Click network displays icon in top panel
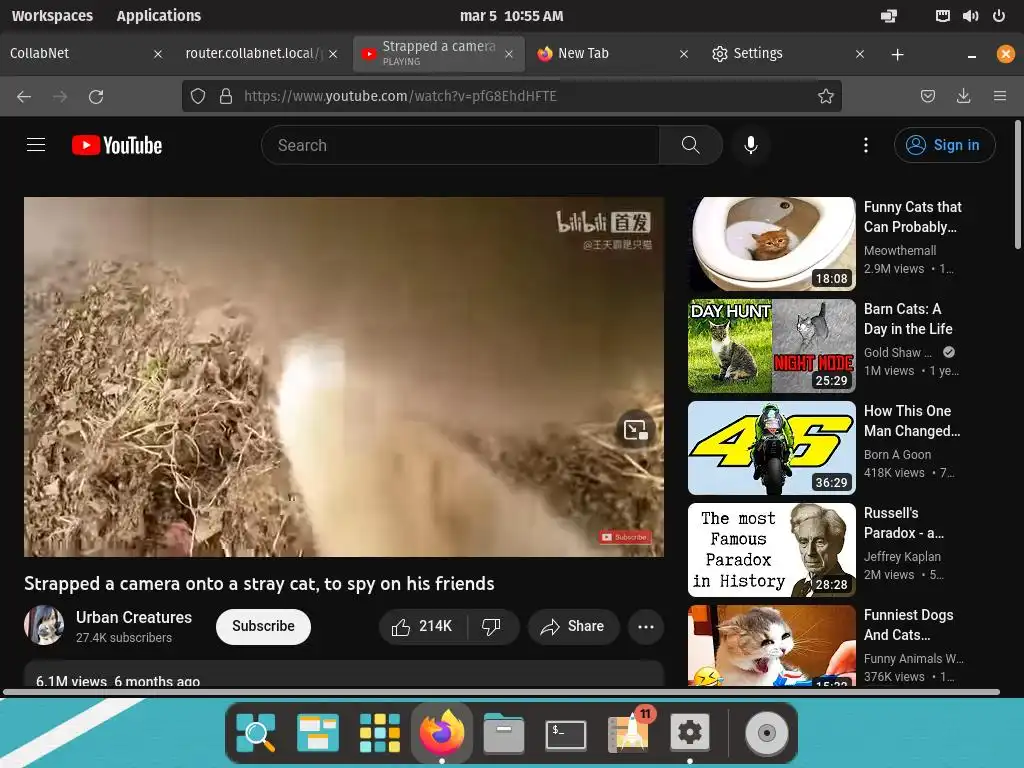Viewport: 1024px width, 768px height. (889, 16)
